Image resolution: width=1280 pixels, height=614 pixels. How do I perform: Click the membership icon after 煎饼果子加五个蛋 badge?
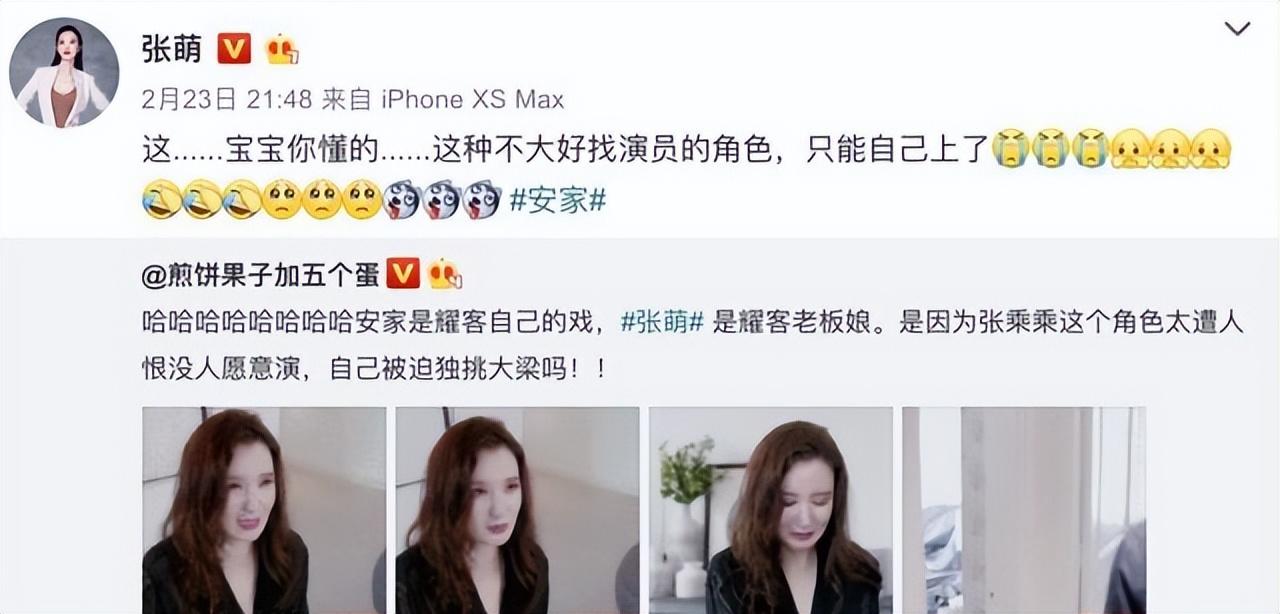443,273
